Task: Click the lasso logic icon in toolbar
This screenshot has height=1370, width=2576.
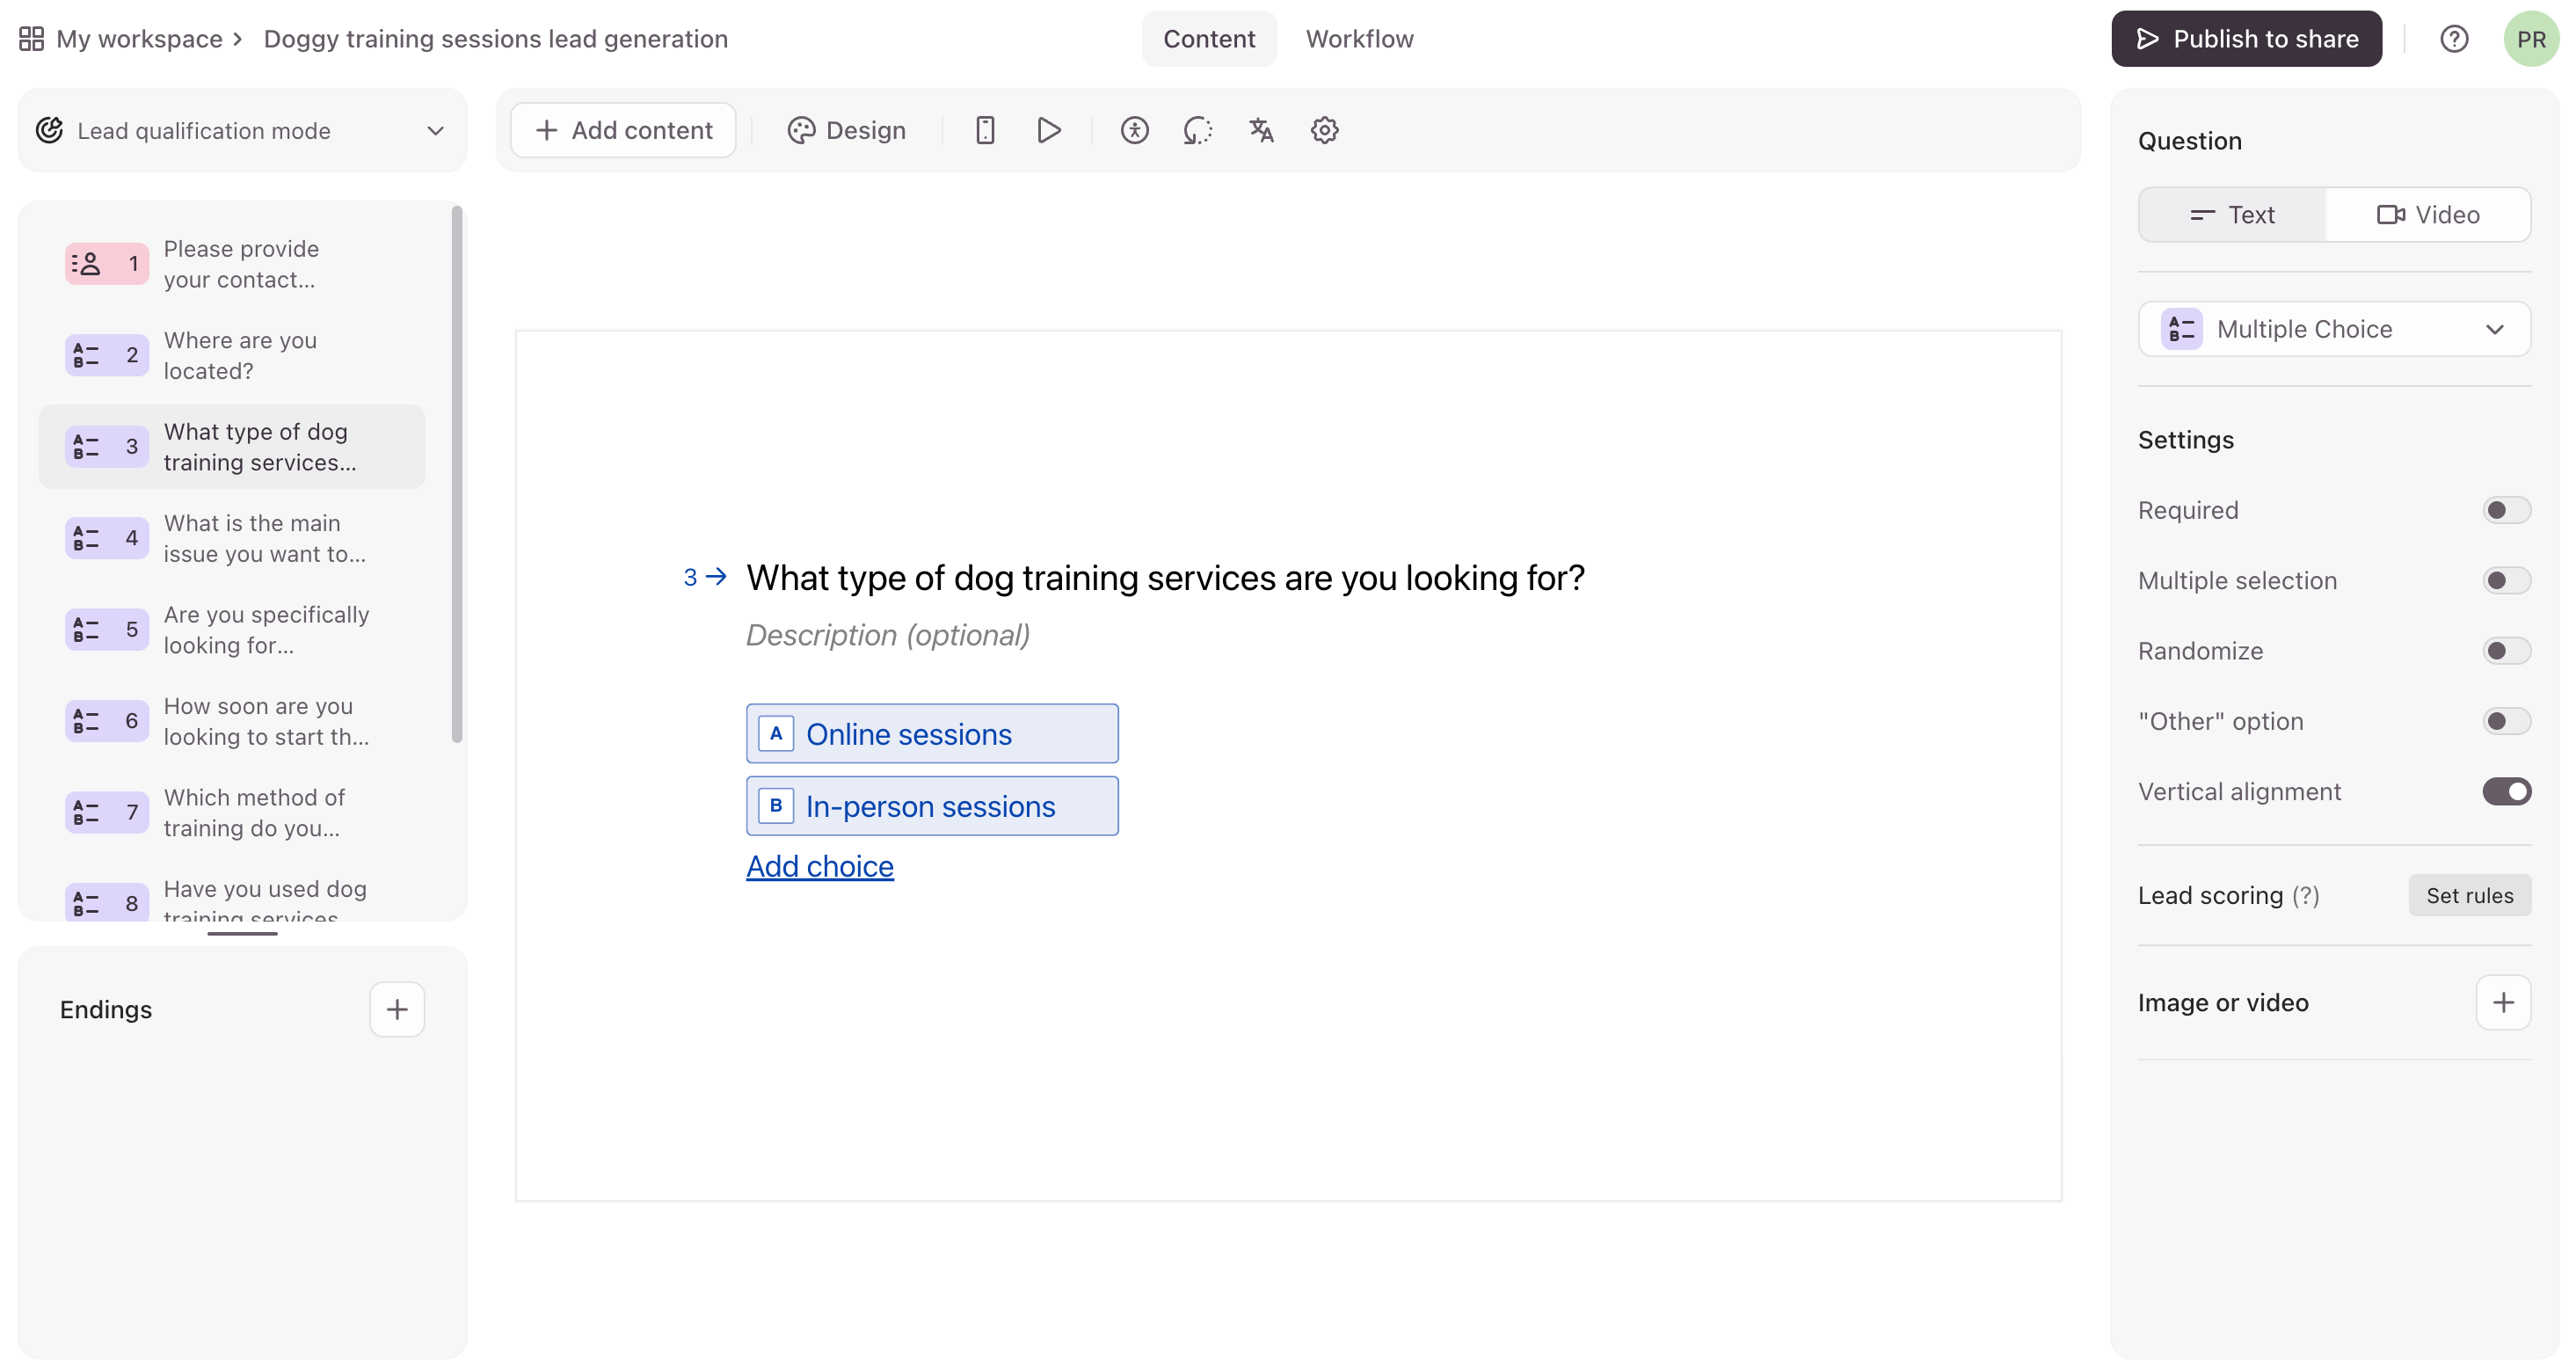Action: [x=1198, y=130]
